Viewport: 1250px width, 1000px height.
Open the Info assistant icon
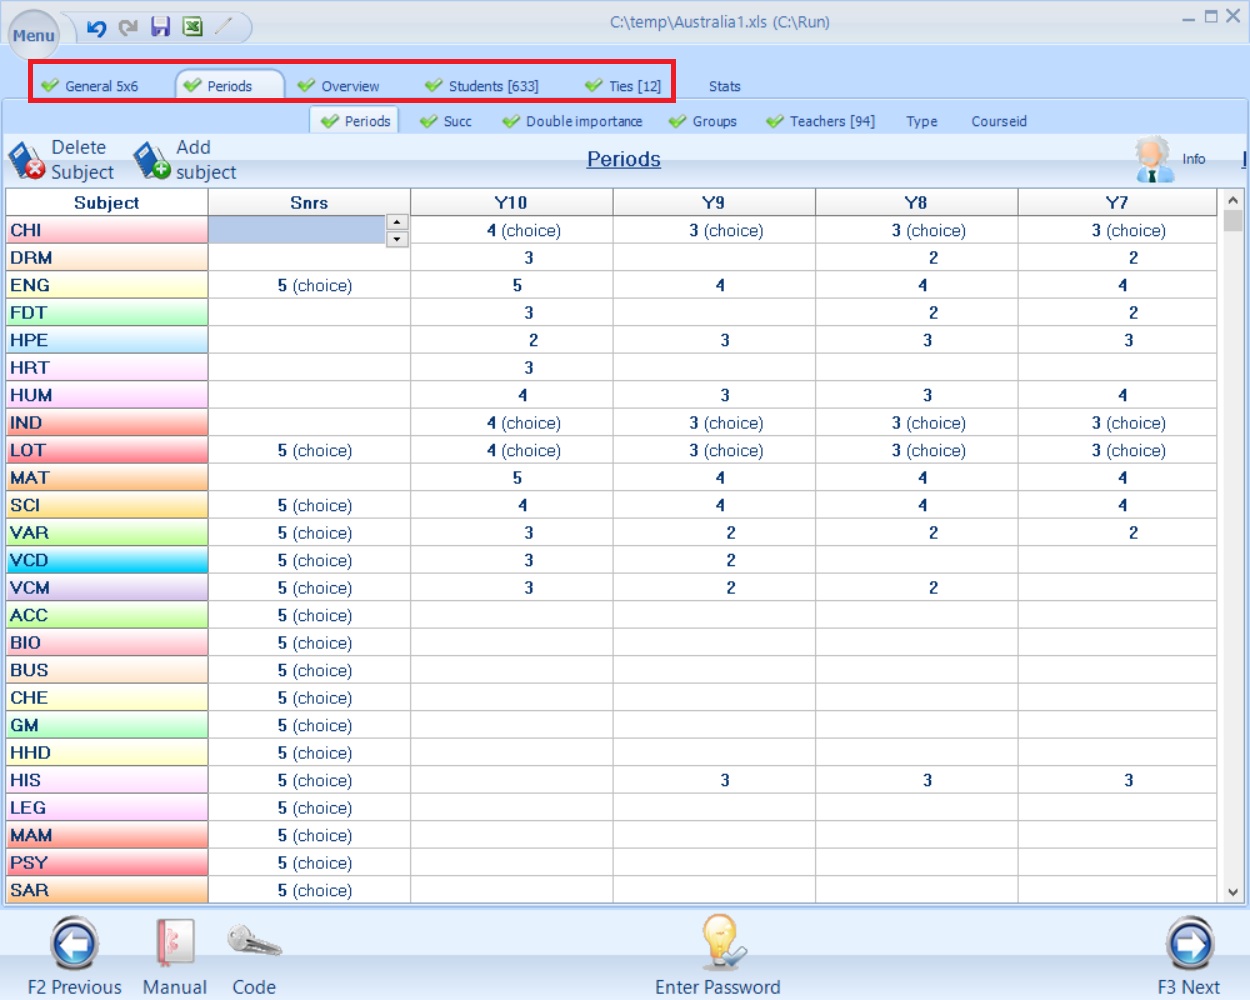pyautogui.click(x=1153, y=160)
